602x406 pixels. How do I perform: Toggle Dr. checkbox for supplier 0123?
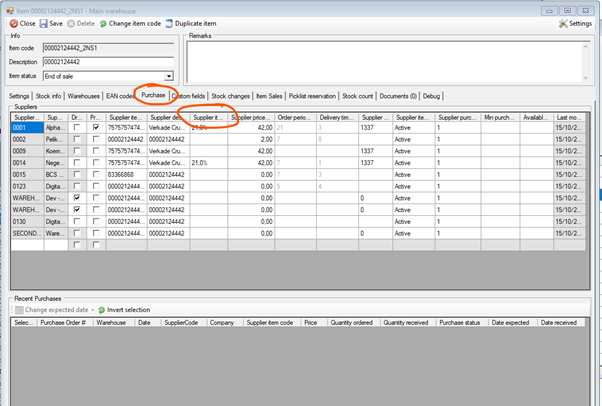(x=77, y=186)
